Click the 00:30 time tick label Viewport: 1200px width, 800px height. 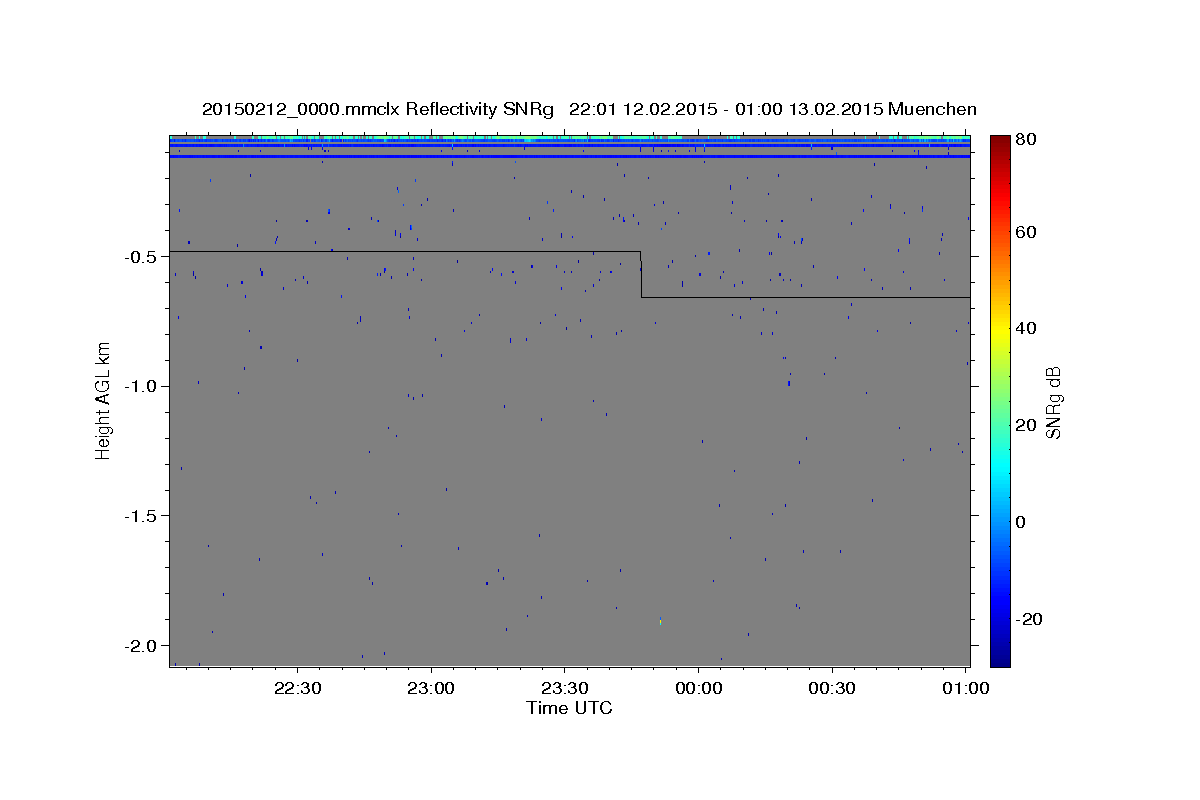pos(831,688)
